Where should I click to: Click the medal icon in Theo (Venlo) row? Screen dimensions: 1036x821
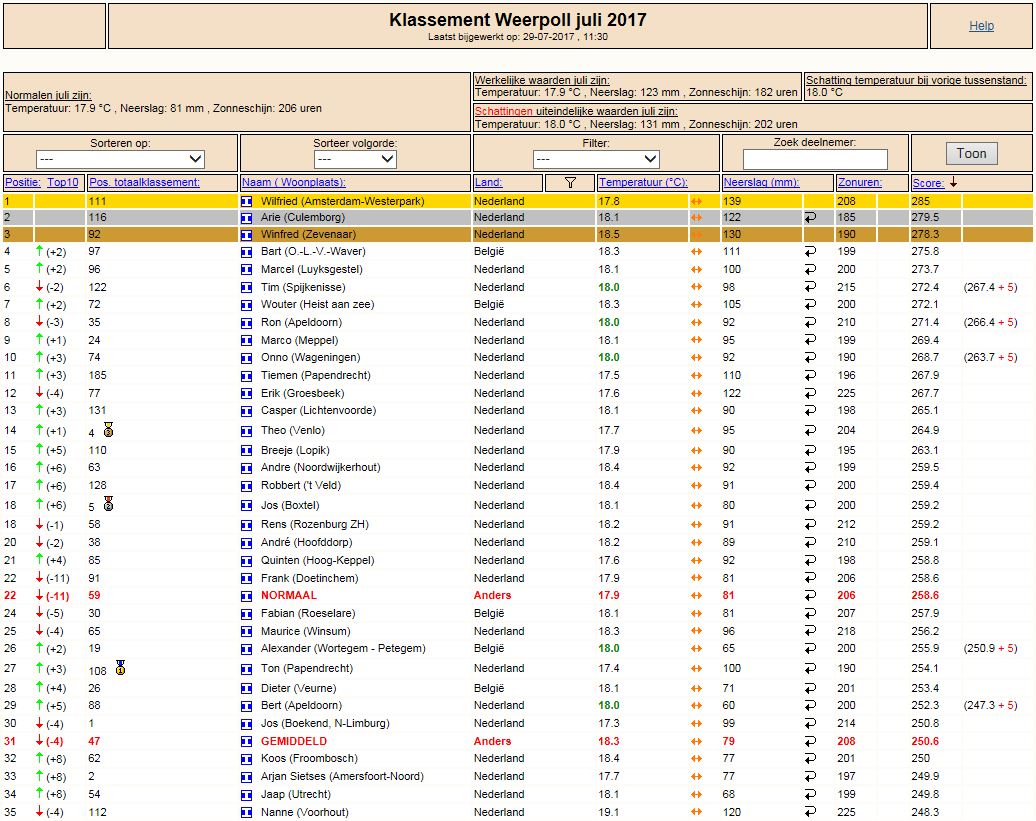coord(108,430)
